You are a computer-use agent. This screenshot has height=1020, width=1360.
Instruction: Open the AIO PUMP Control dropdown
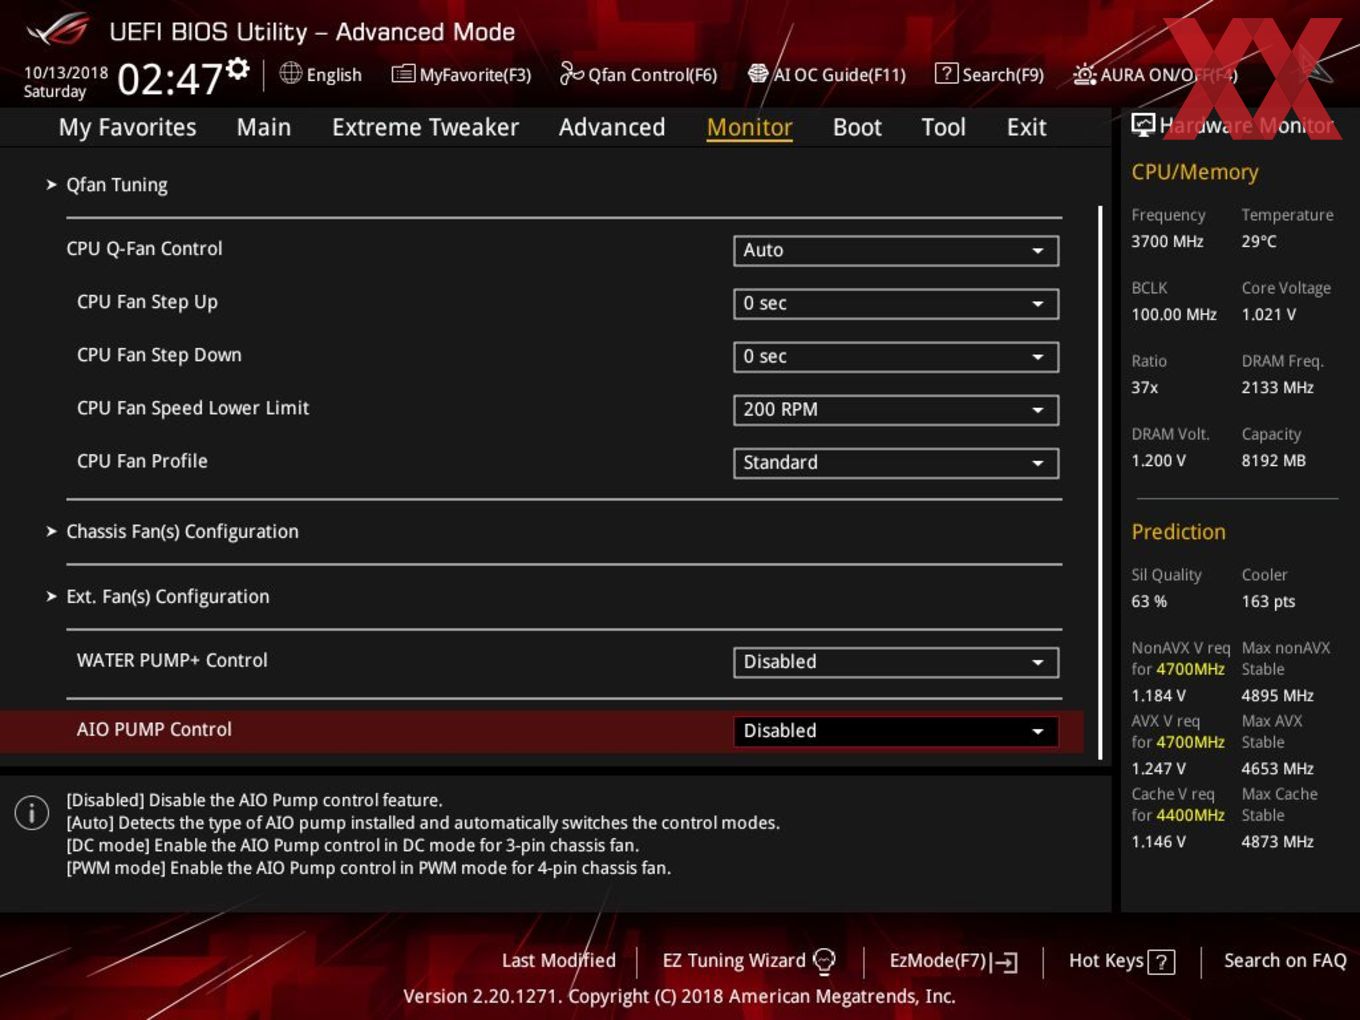point(896,730)
